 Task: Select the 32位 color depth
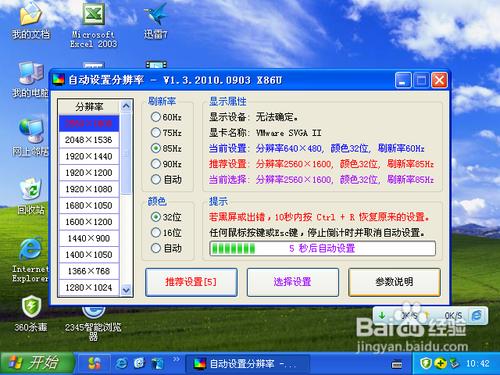[x=166, y=217]
